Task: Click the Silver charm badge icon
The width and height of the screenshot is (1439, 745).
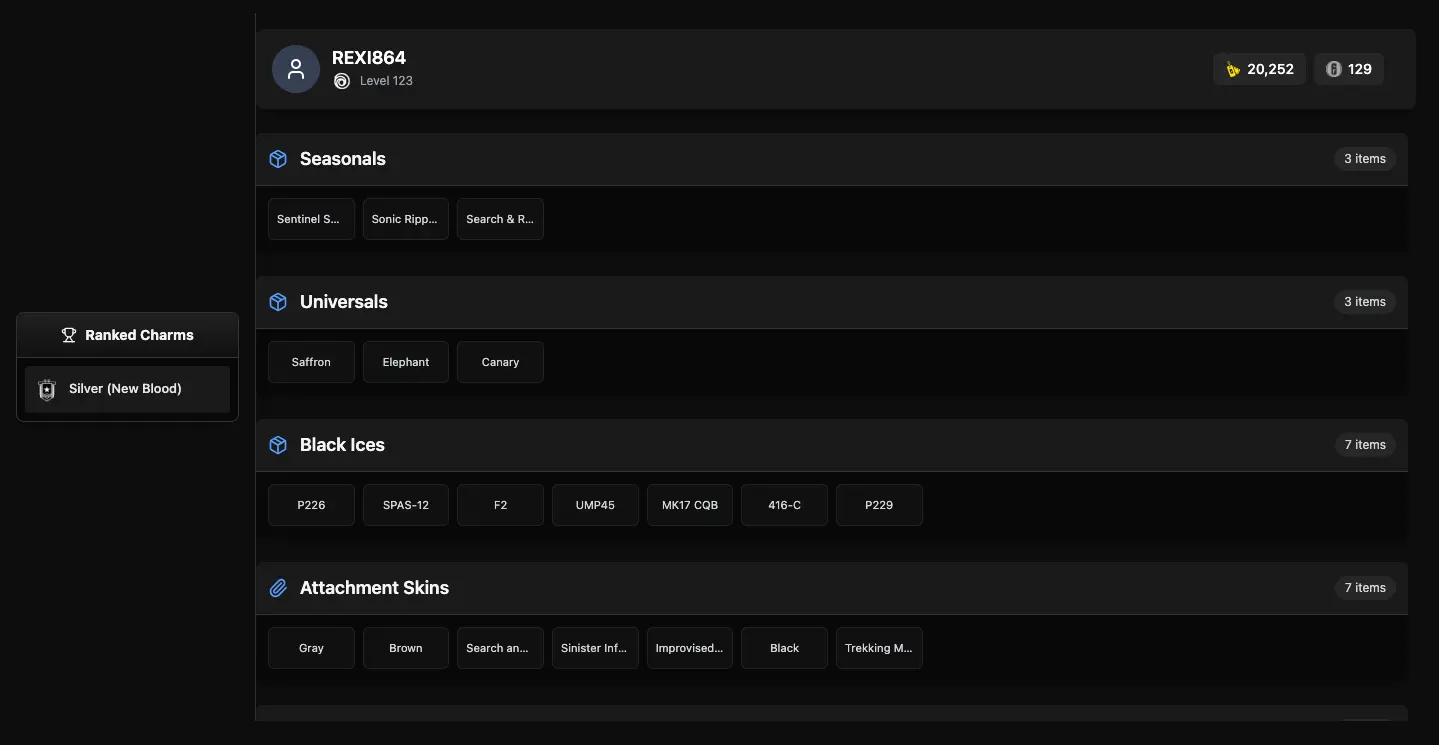Action: tap(46, 390)
